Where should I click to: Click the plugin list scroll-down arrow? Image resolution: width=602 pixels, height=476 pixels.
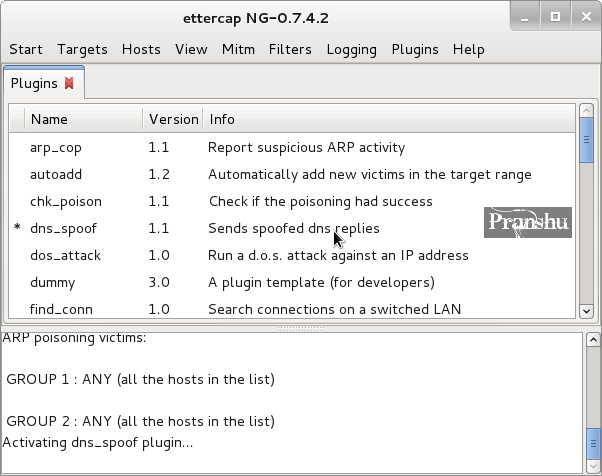tap(586, 311)
